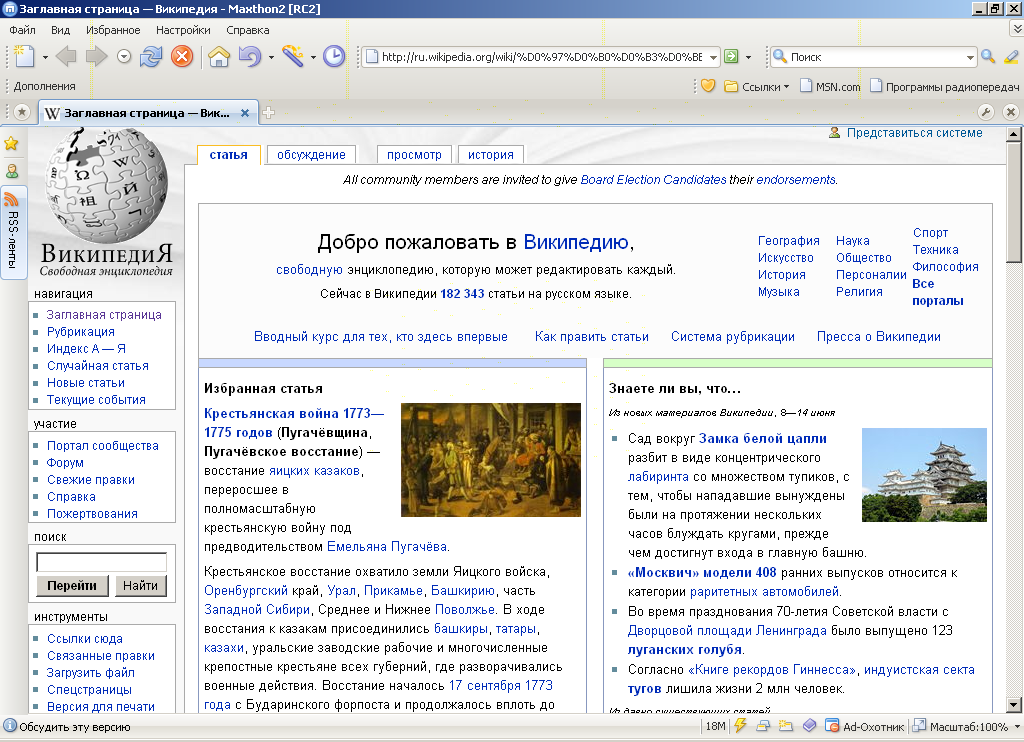Click the green Go arrow next to address bar

731,57
